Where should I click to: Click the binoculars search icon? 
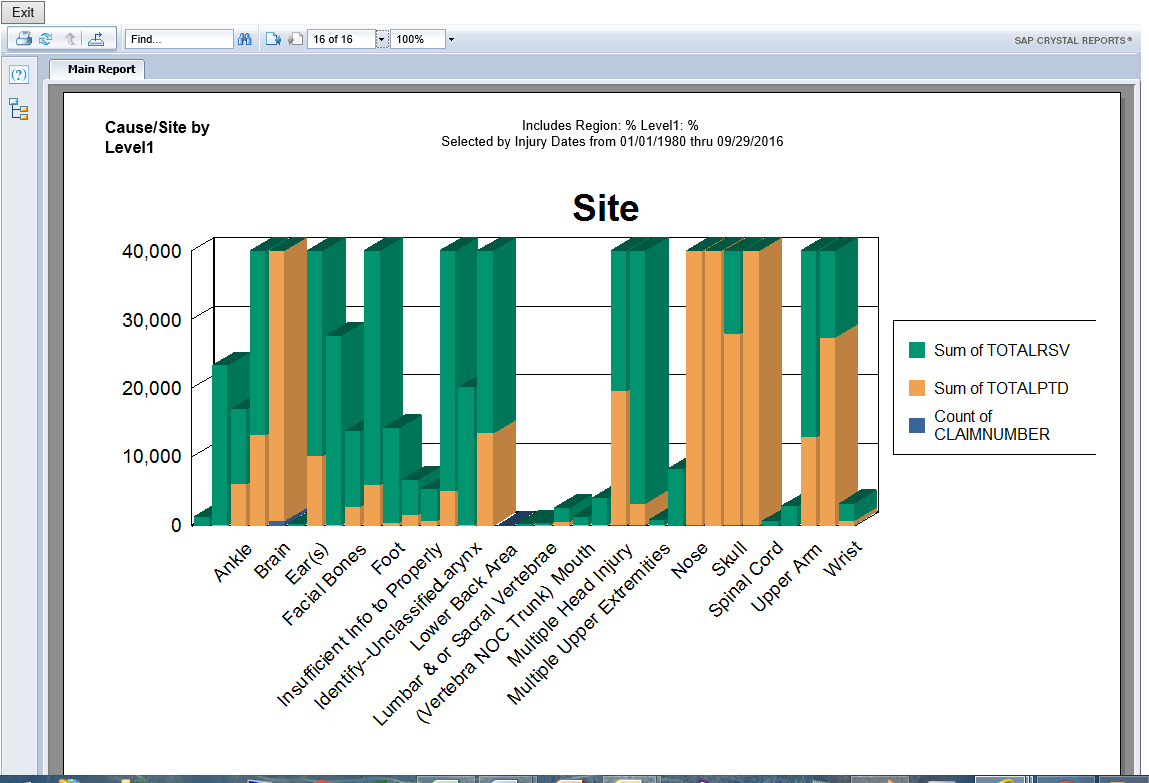[244, 39]
